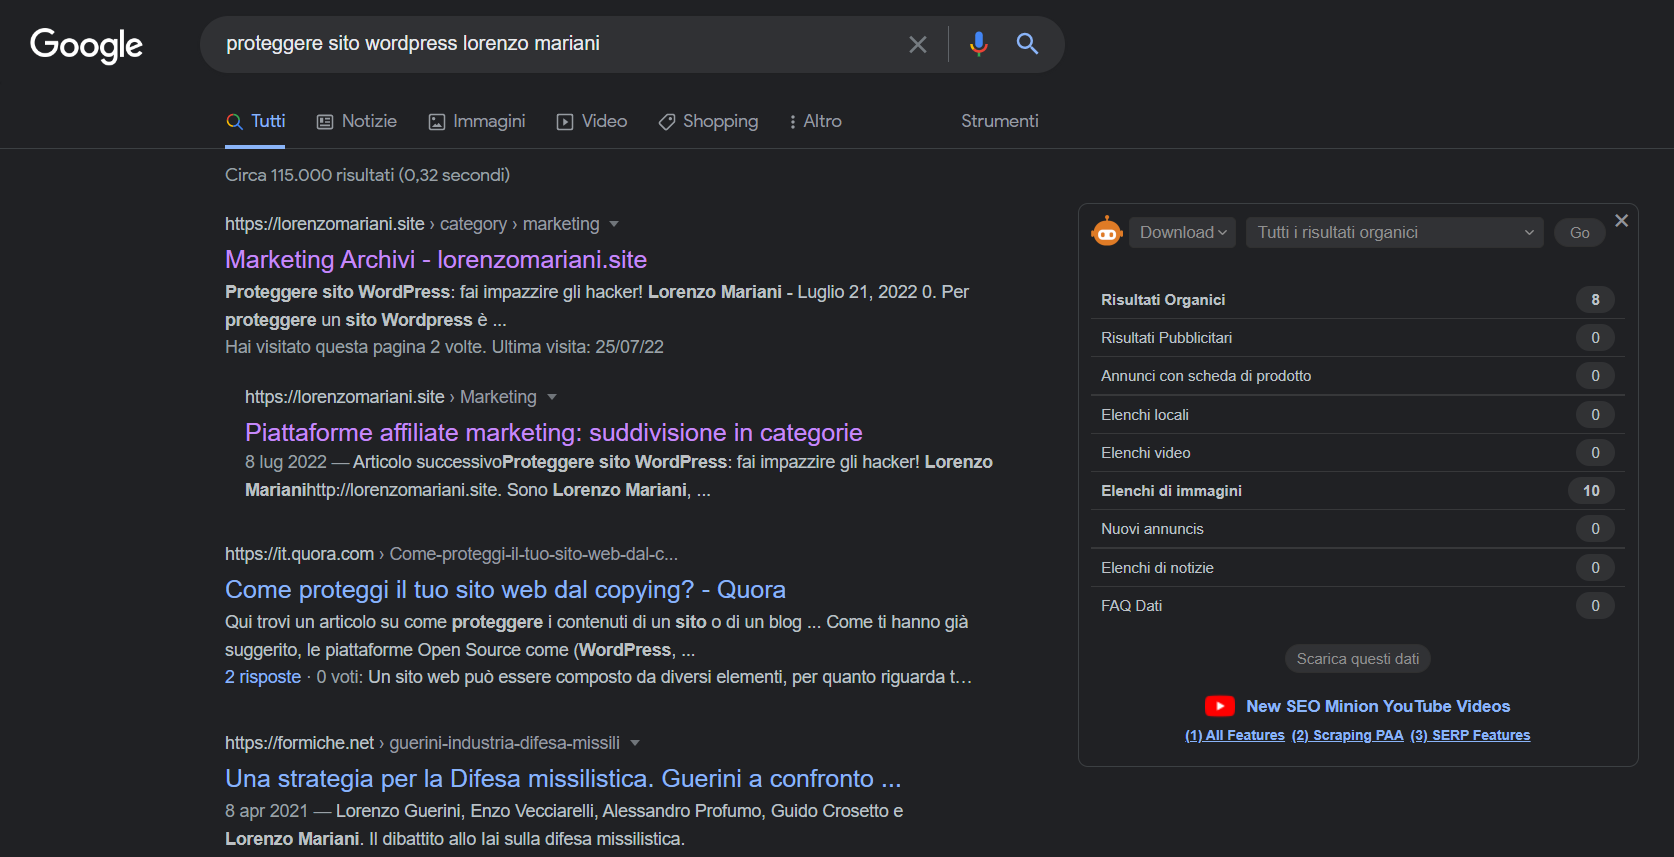This screenshot has height=857, width=1674.
Task: Click the count badge 8 for Risultati Organici
Action: tap(1595, 300)
